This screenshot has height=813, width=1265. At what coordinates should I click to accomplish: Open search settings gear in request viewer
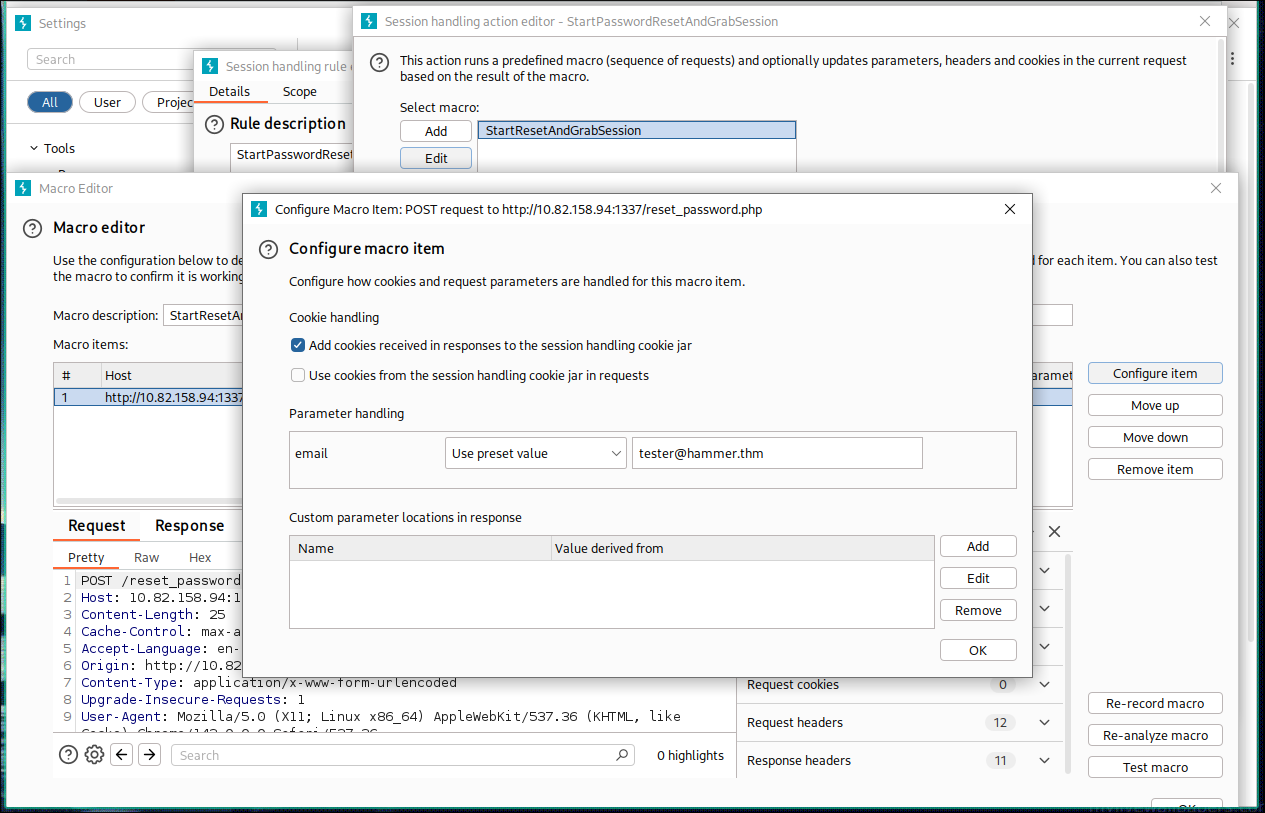(94, 755)
